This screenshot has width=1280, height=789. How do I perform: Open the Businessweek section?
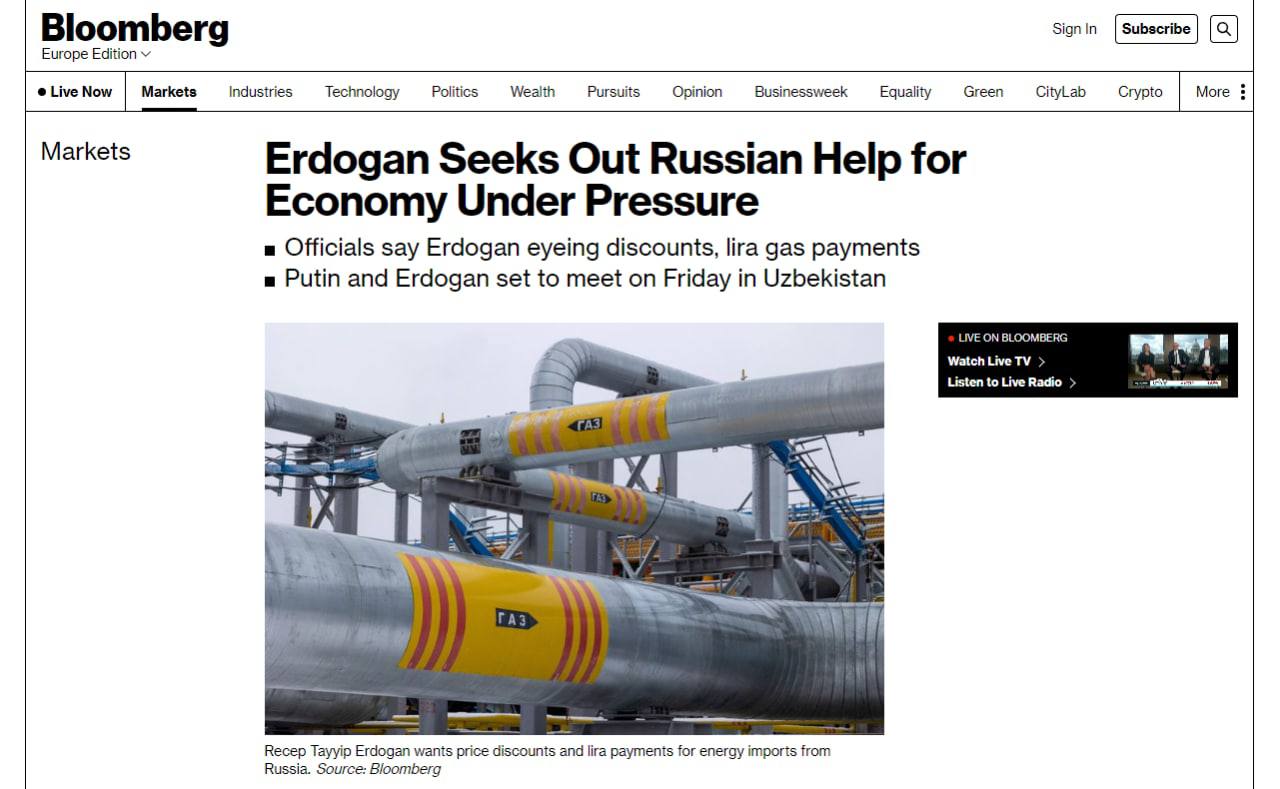801,92
